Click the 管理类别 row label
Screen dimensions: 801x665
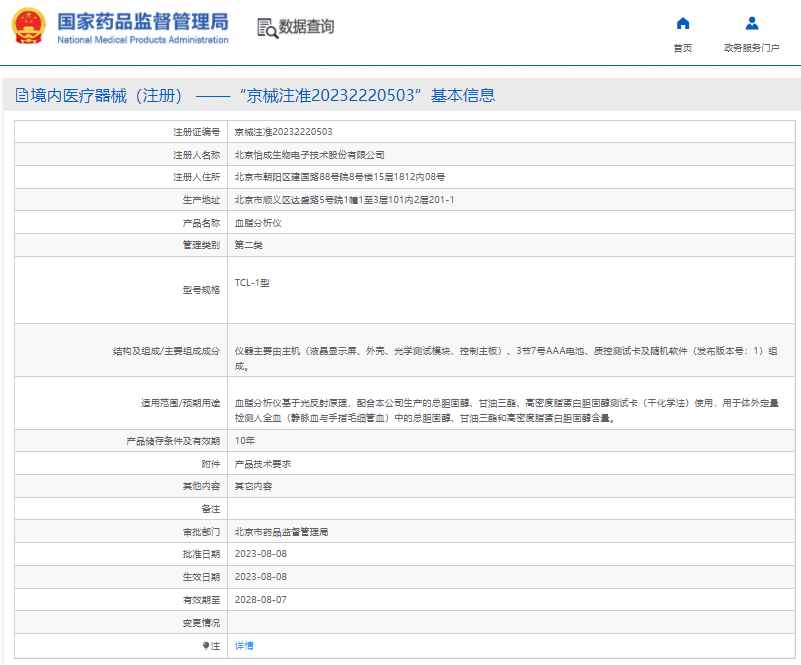coord(201,245)
